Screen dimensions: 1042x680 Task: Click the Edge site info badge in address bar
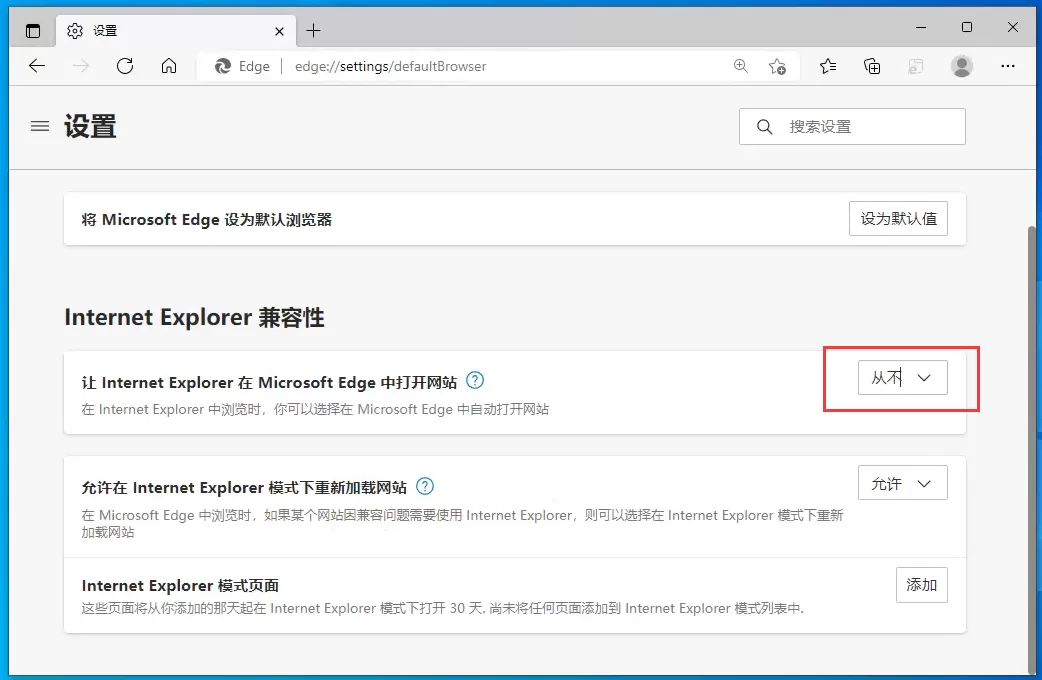pyautogui.click(x=241, y=66)
